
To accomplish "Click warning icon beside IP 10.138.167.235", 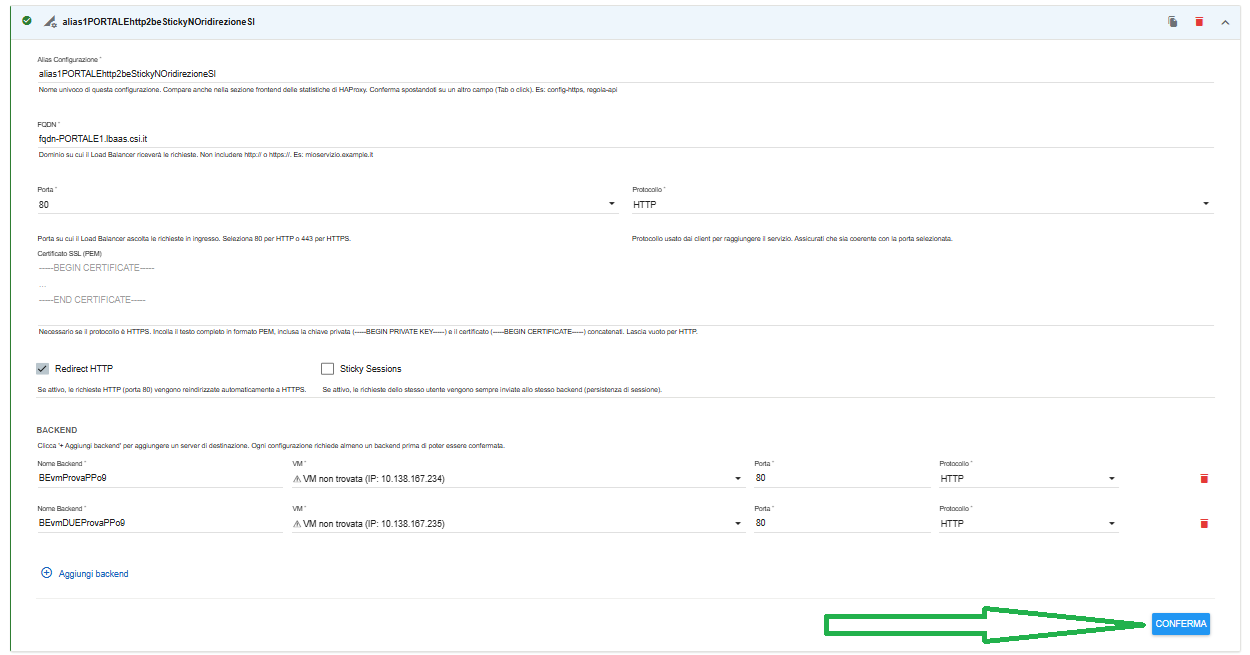I will point(297,523).
